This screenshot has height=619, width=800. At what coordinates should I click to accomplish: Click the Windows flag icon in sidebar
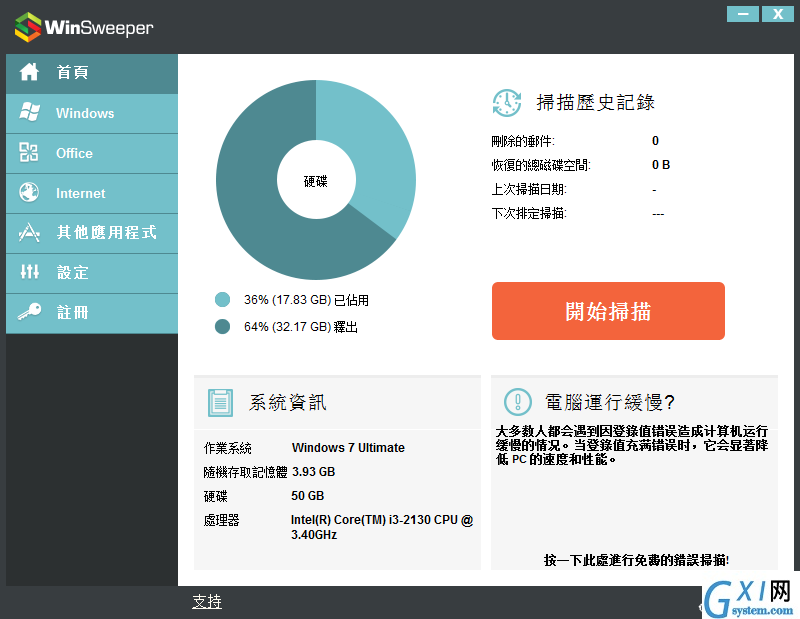[29, 112]
